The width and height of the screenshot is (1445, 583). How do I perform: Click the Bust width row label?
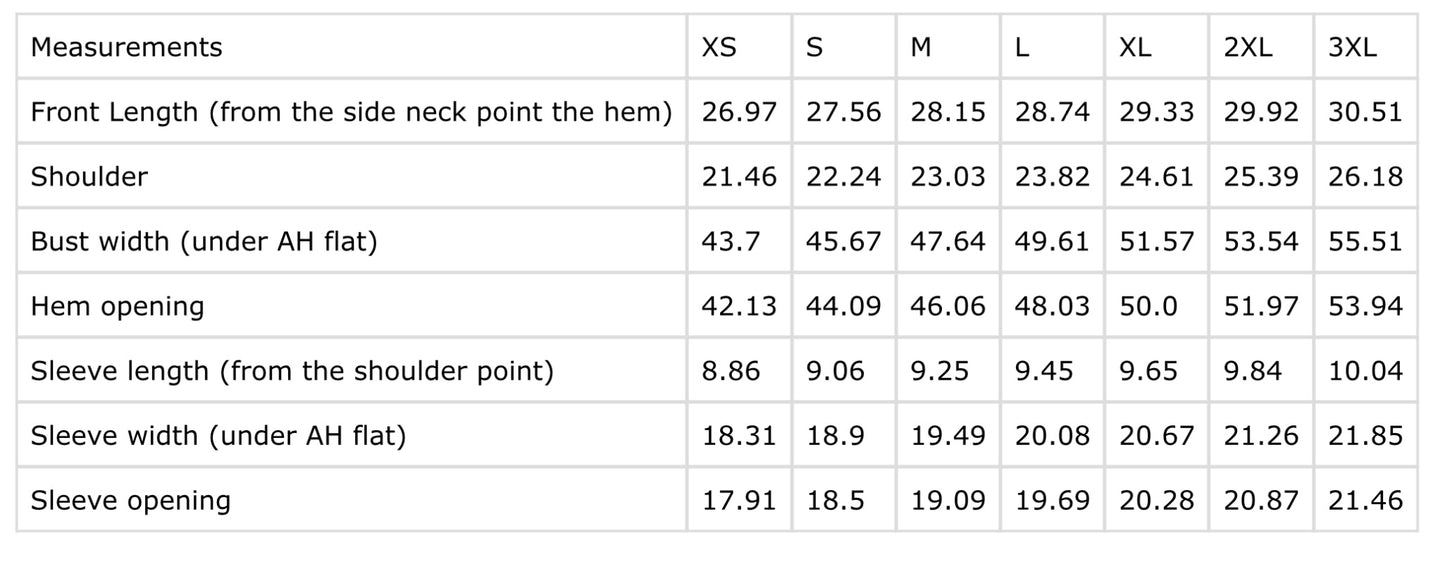tap(204, 242)
